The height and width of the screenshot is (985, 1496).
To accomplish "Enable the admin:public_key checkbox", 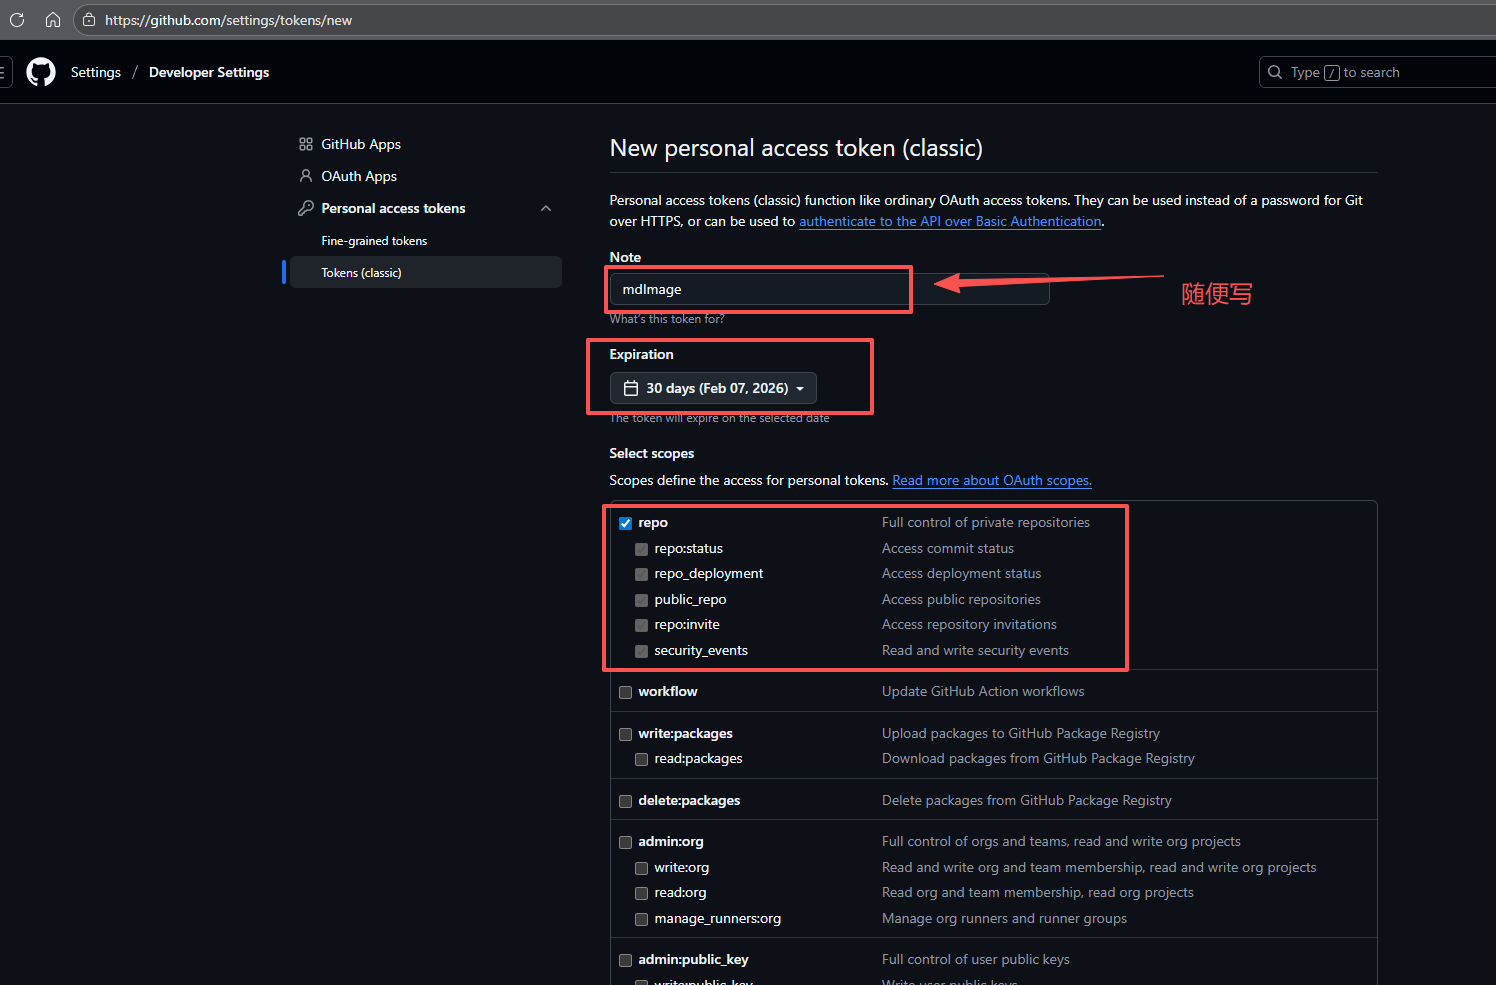I will coord(625,960).
